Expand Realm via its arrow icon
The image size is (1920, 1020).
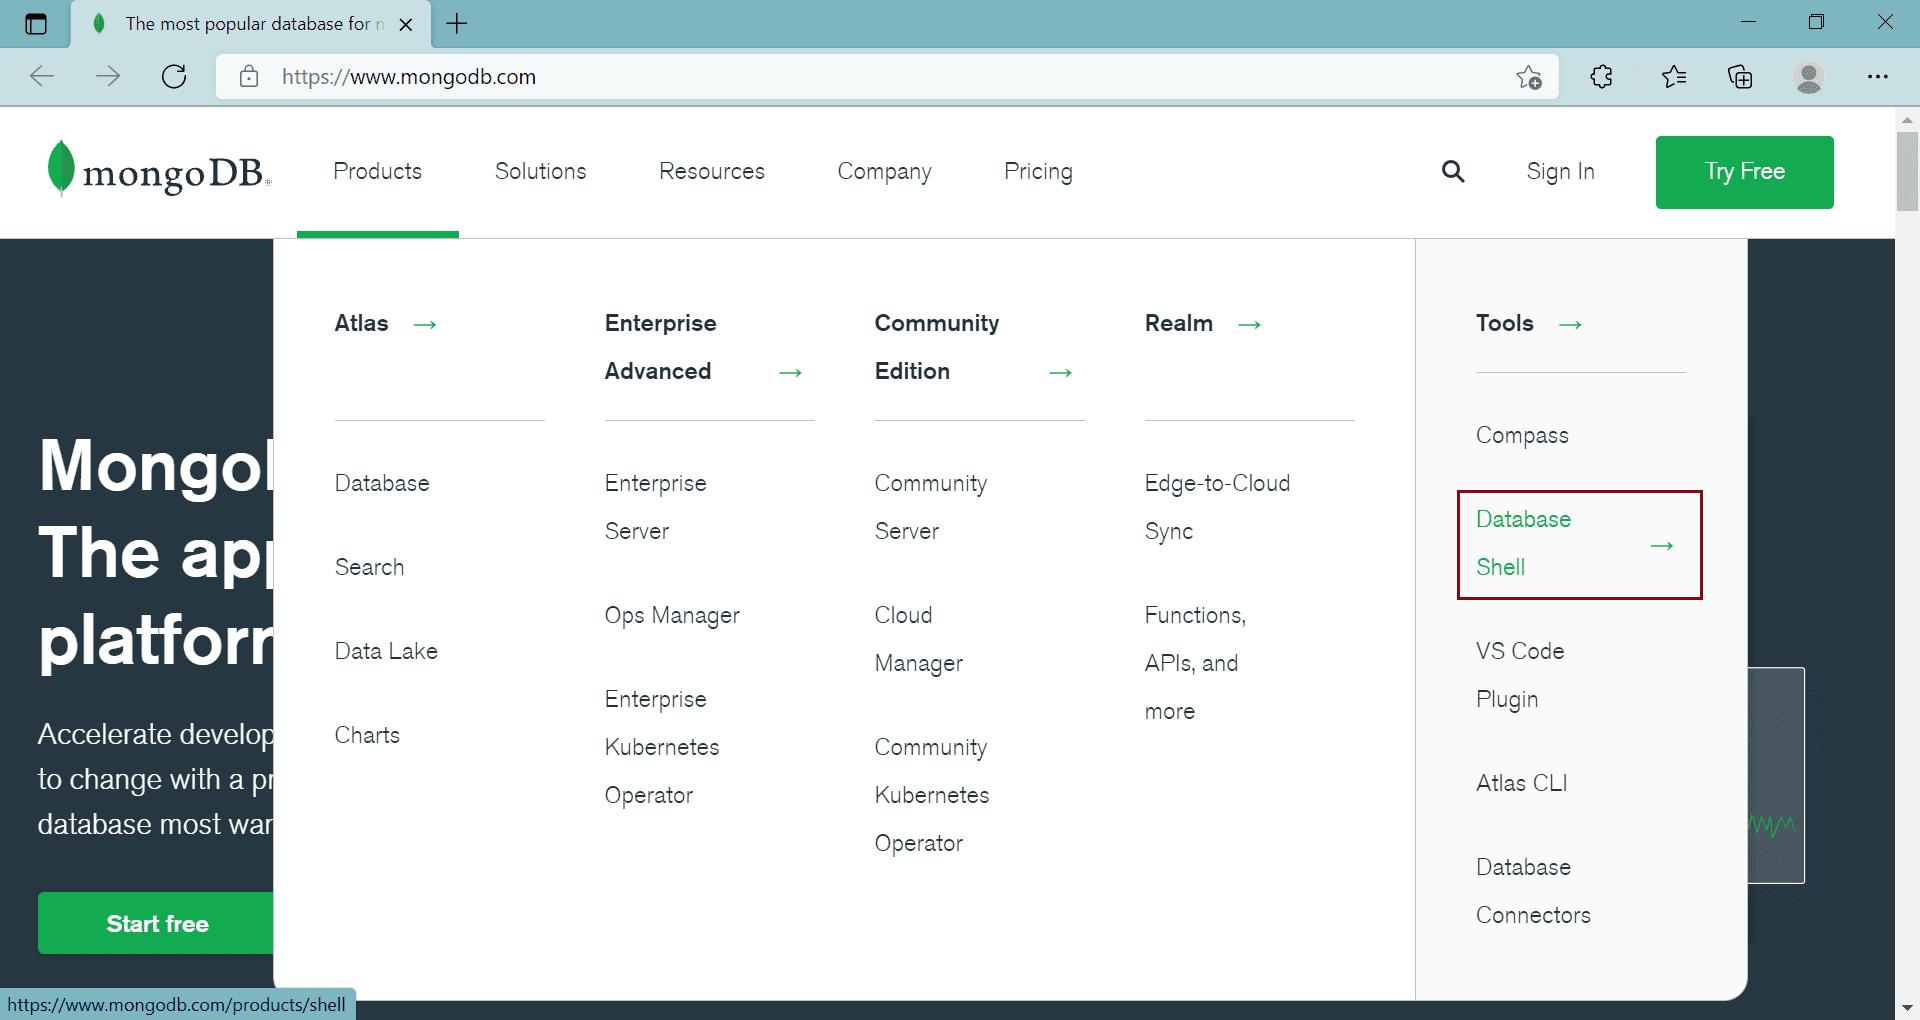point(1249,324)
